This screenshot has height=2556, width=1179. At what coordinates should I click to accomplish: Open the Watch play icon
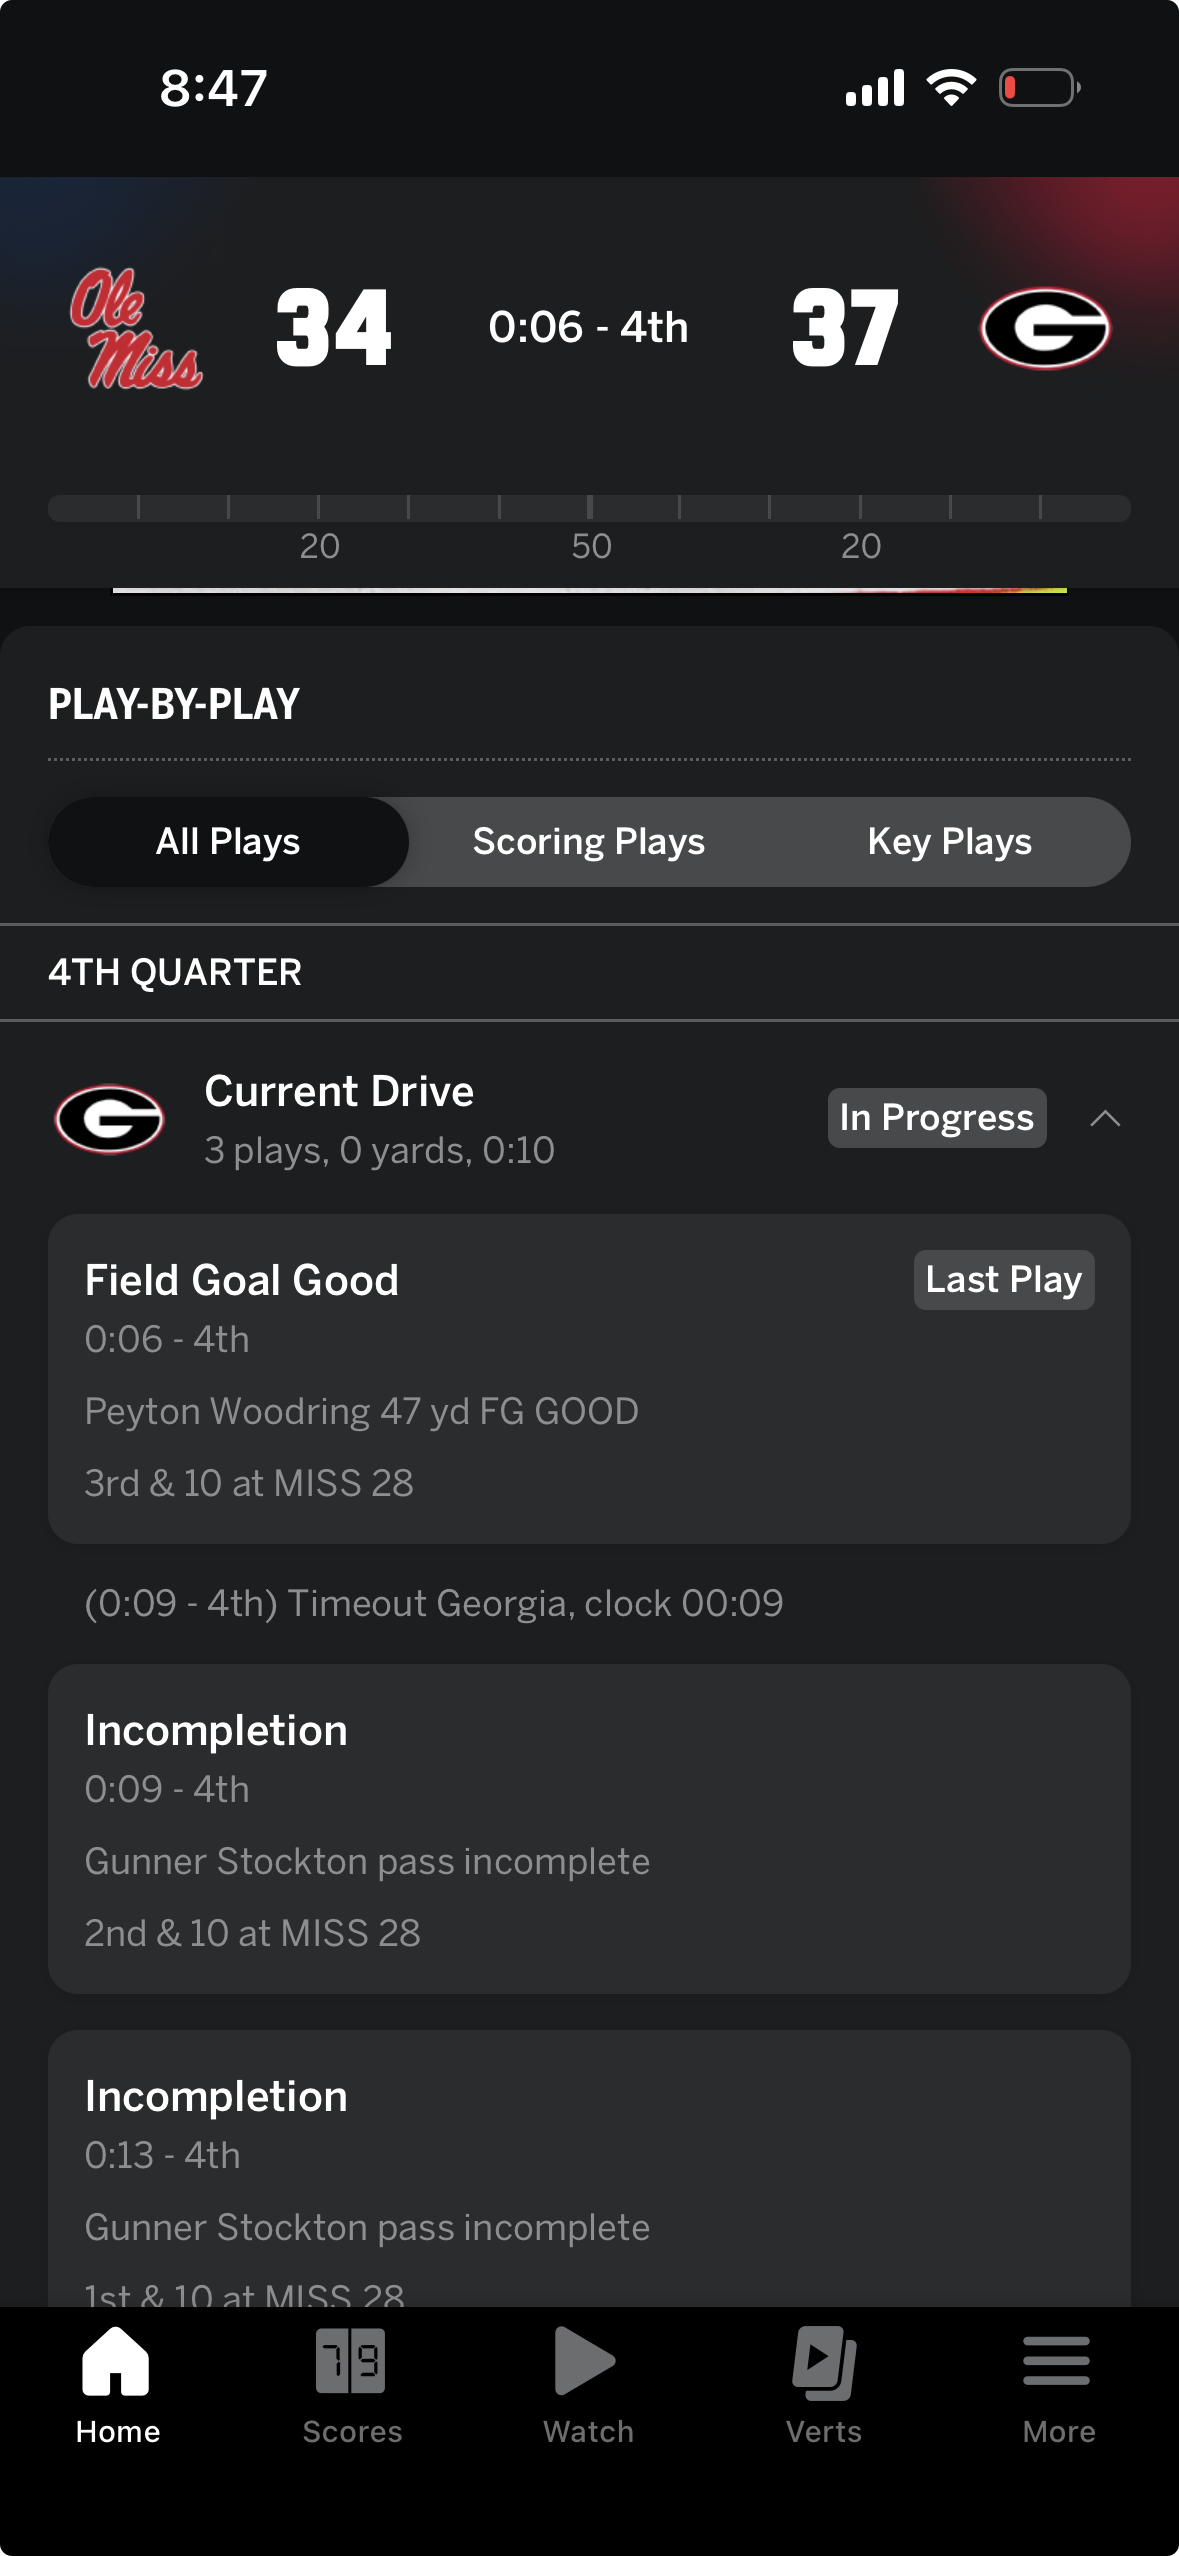(x=586, y=2362)
